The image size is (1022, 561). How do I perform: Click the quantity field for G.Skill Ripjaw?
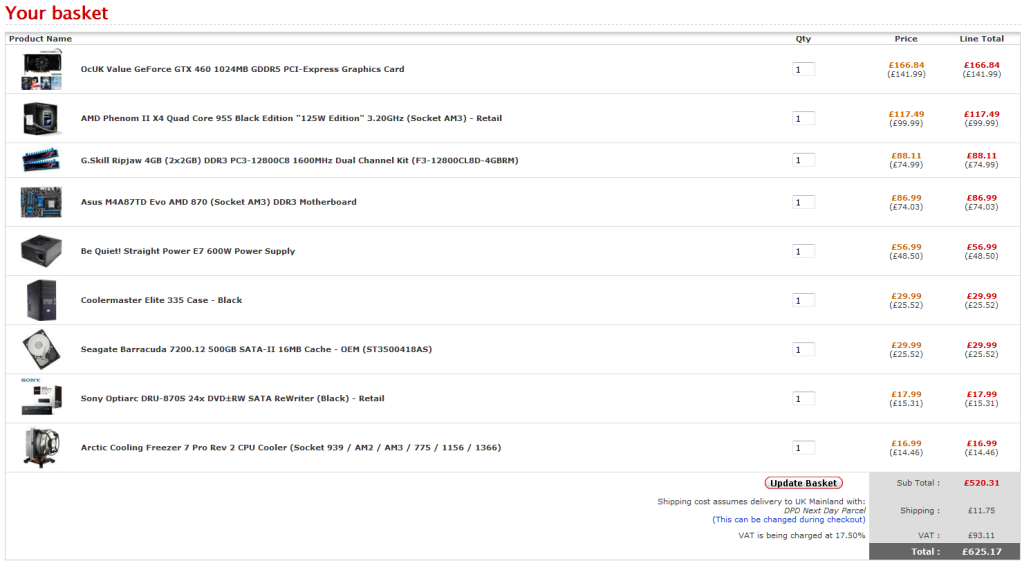[x=803, y=160]
